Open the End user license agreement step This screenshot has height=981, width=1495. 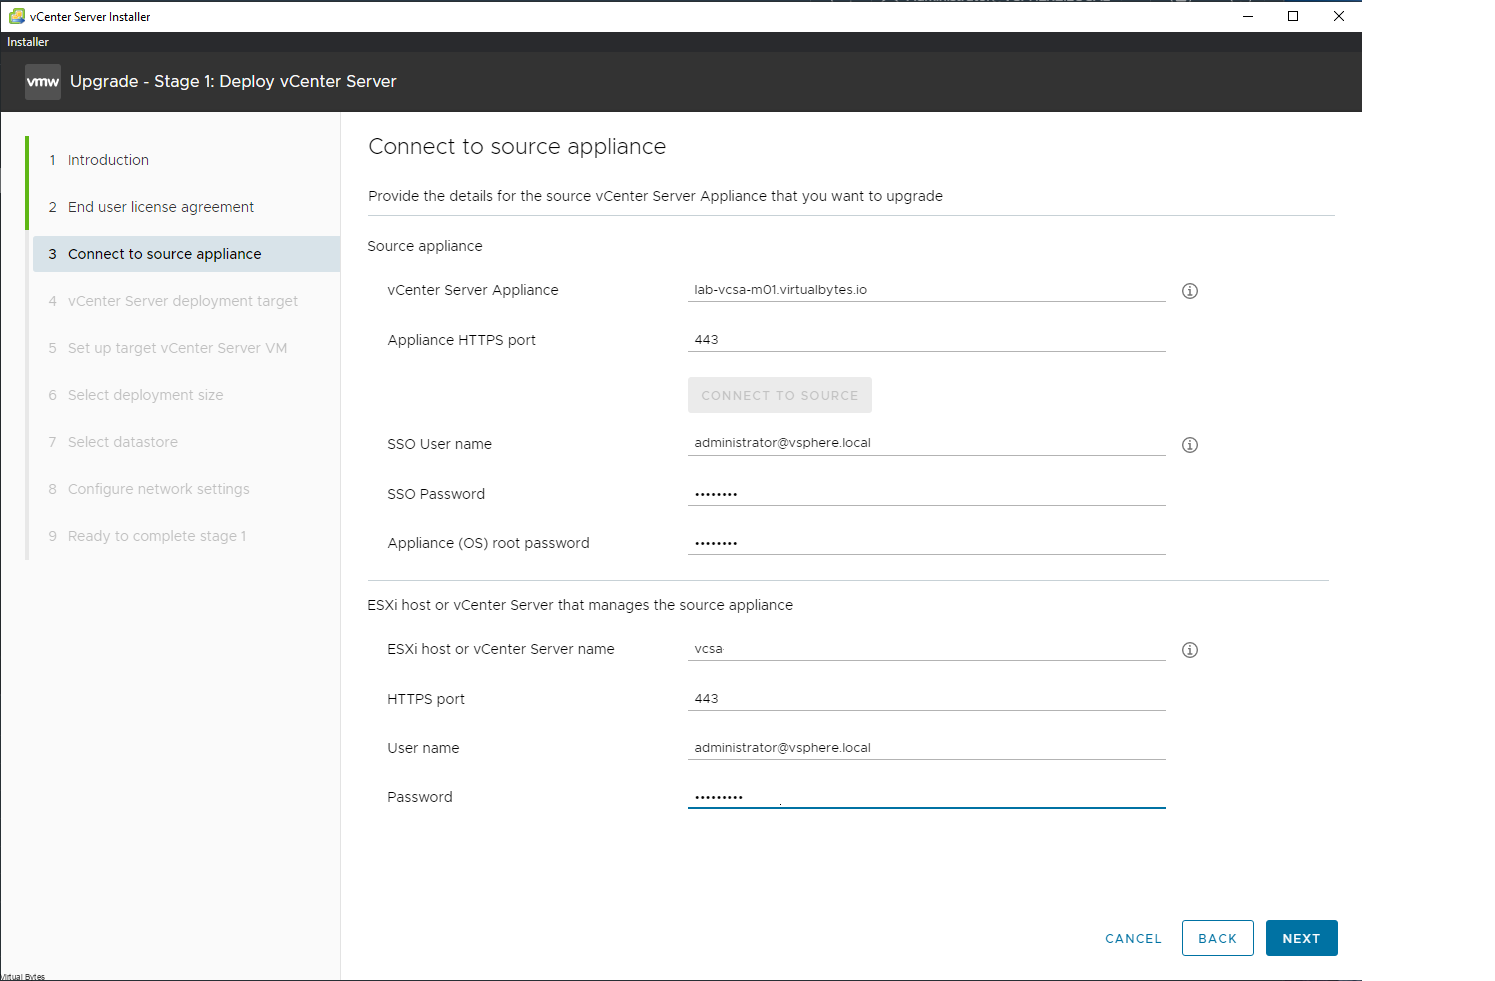point(160,206)
